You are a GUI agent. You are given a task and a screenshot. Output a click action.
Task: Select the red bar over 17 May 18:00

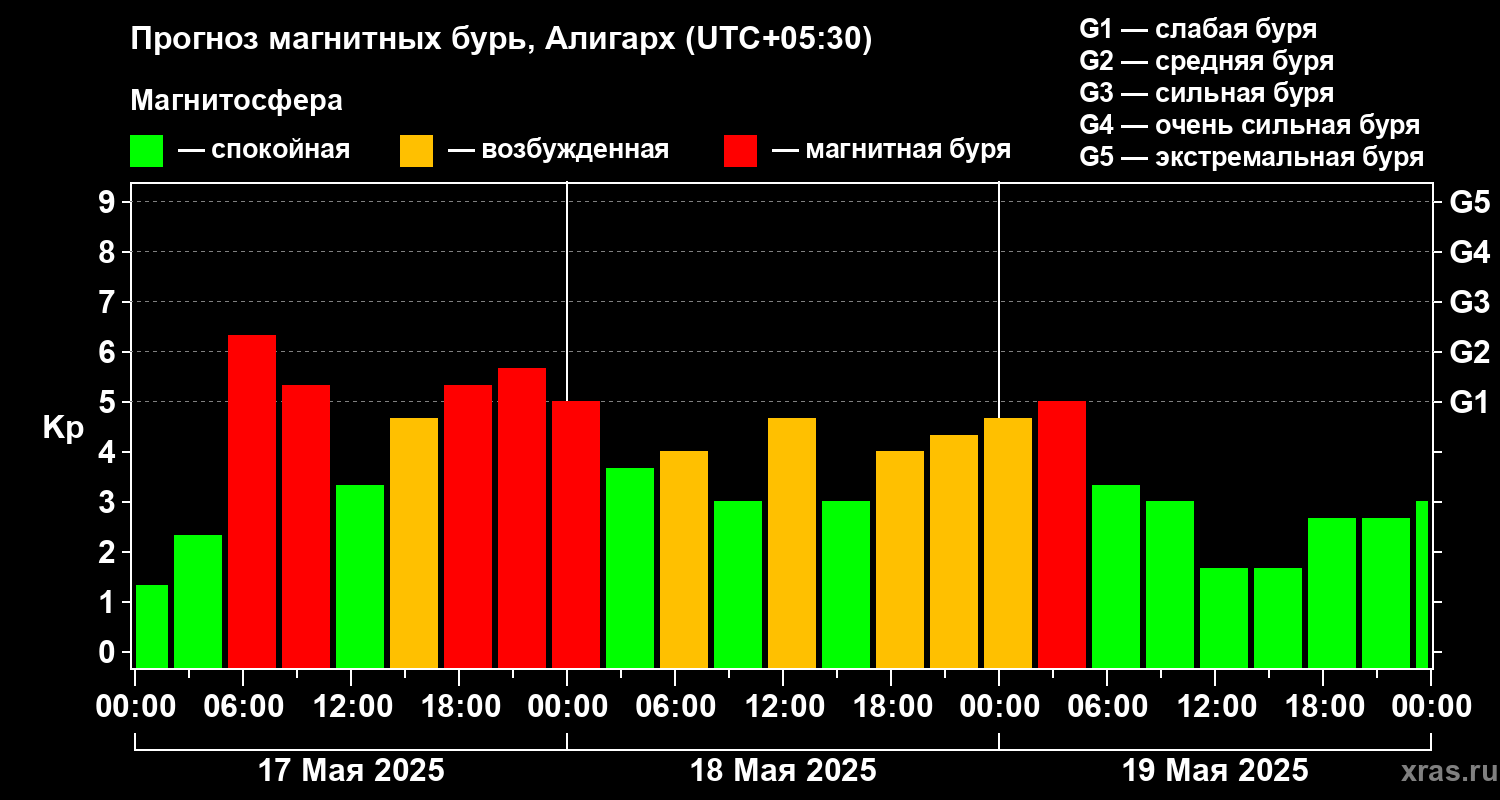click(468, 526)
